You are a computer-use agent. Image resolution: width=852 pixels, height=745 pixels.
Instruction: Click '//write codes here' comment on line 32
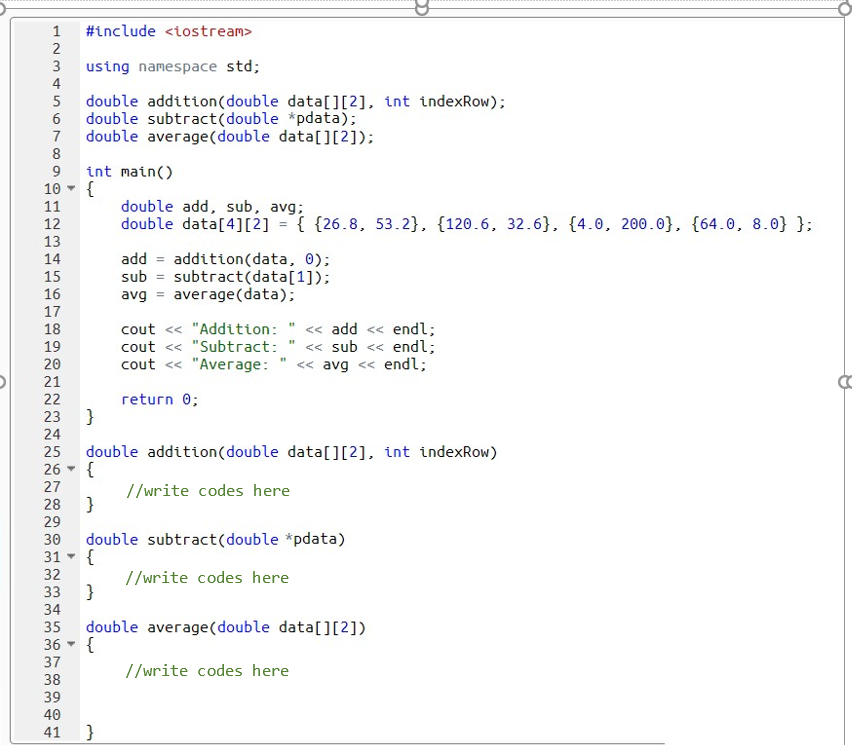tap(207, 578)
